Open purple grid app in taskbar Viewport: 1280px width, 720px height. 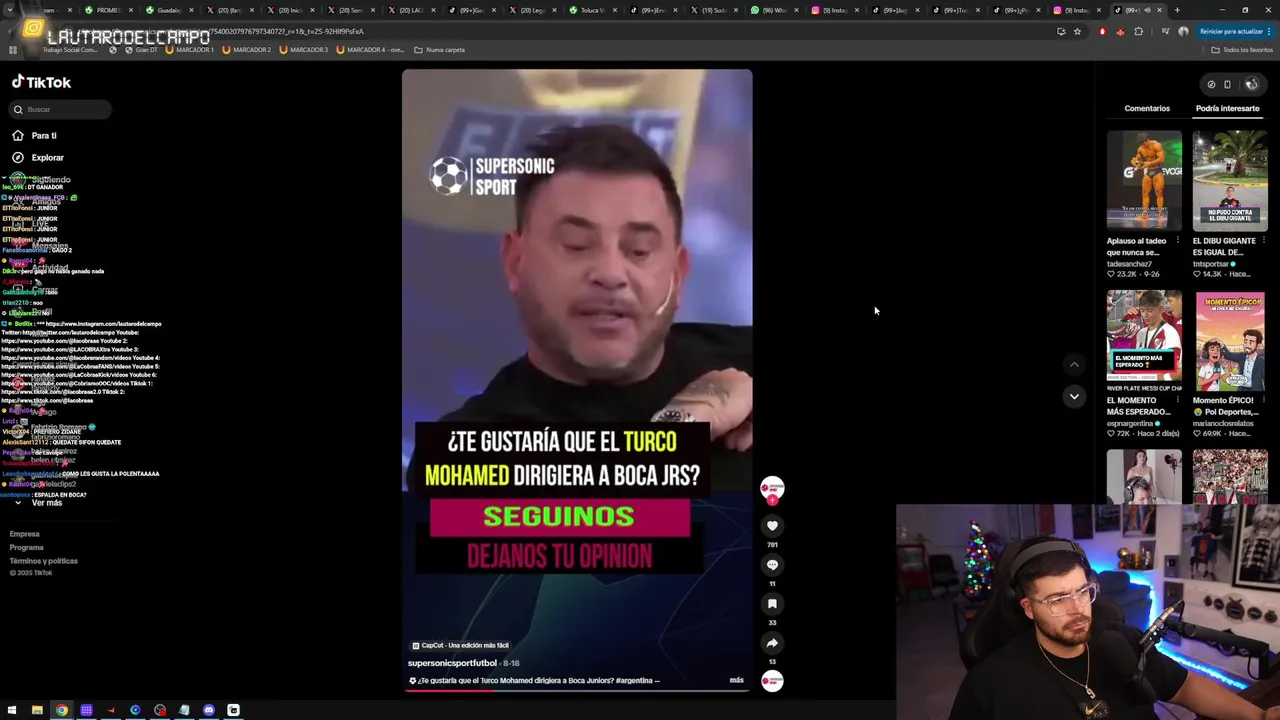(86, 710)
